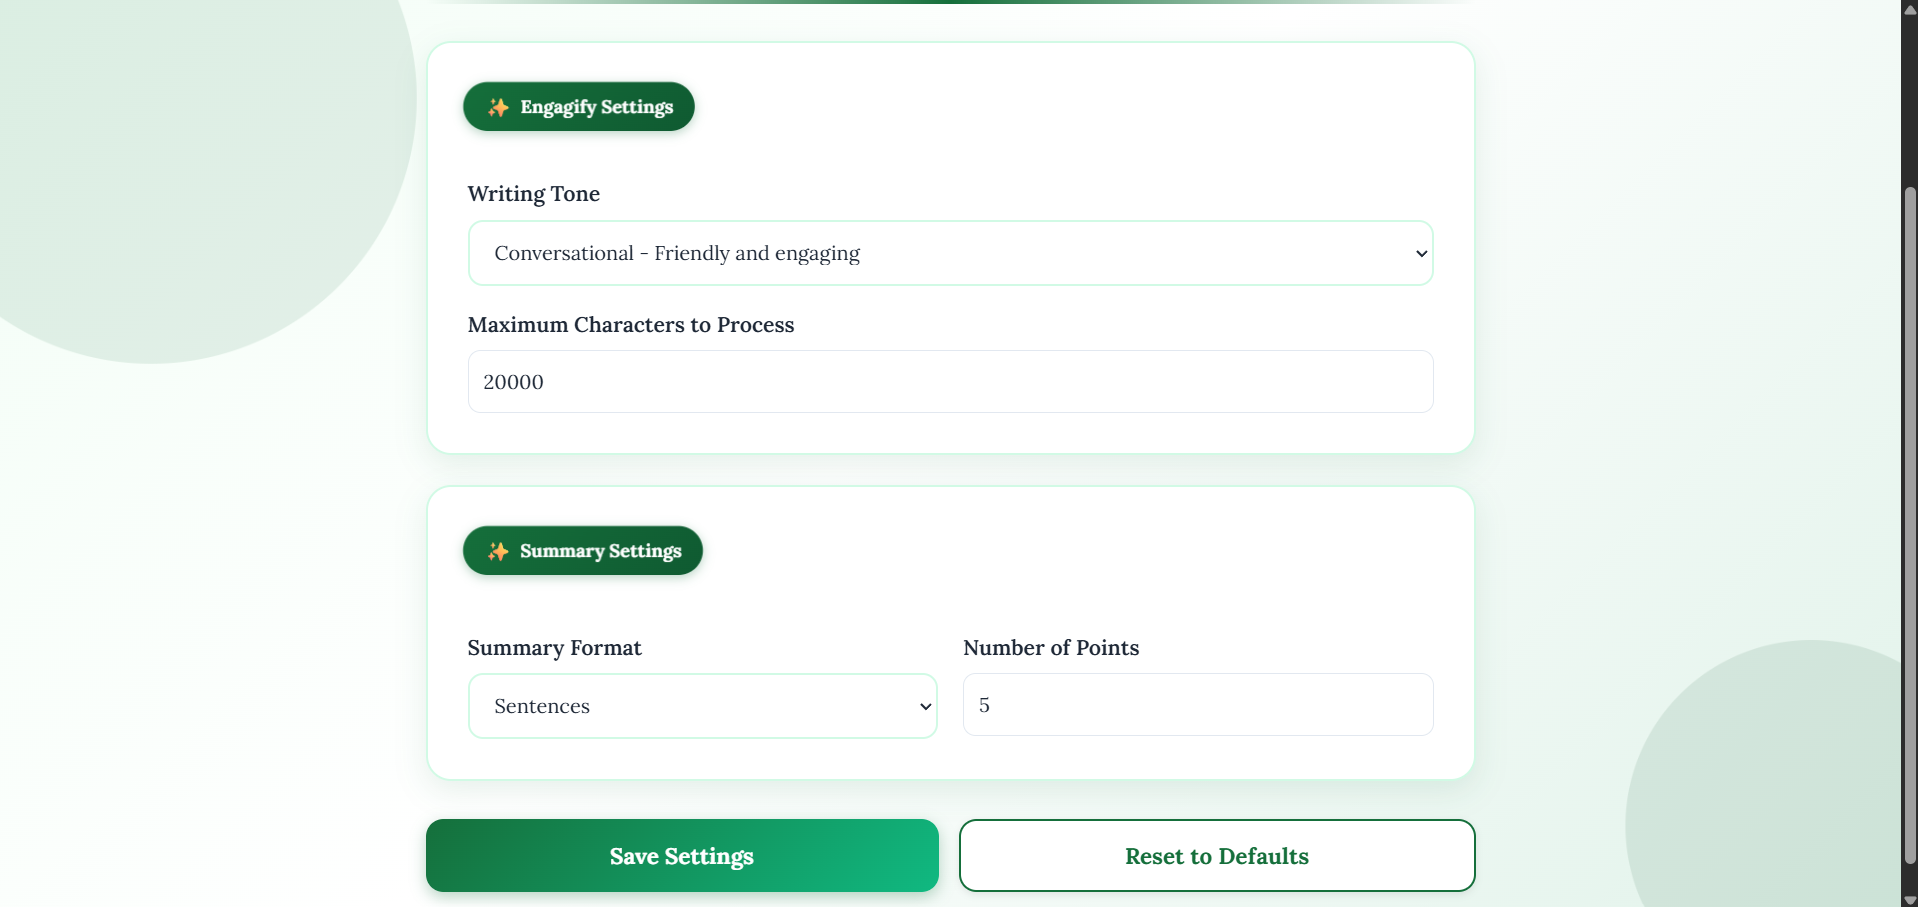This screenshot has height=907, width=1918.
Task: Click the Engagify Settings badge label
Action: coord(596,107)
